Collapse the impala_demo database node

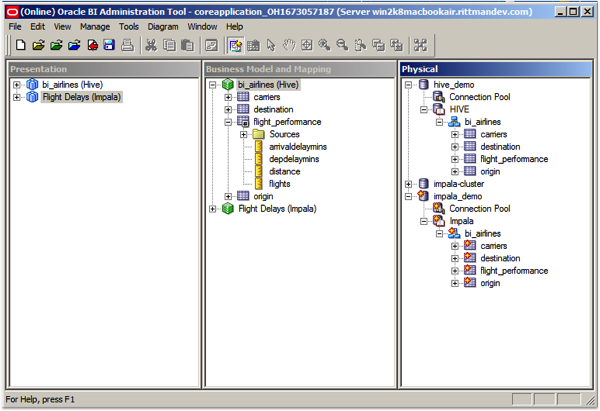pyautogui.click(x=408, y=196)
